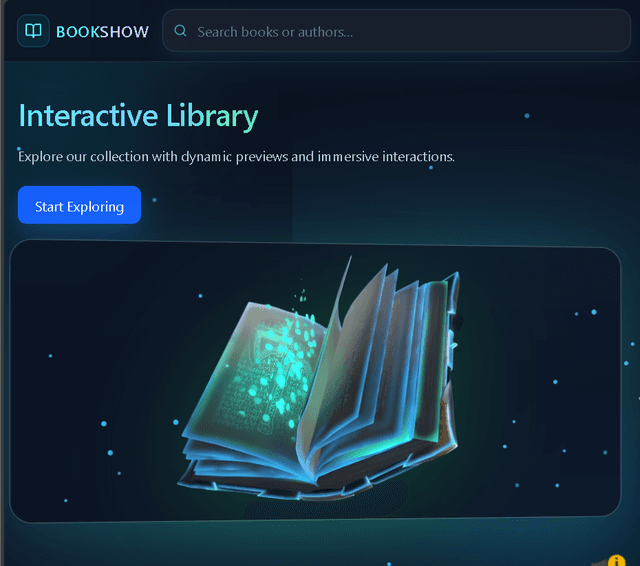Screen dimensions: 640x566
Task: Focus the 'Search books or authors...' field
Action: (396, 31)
